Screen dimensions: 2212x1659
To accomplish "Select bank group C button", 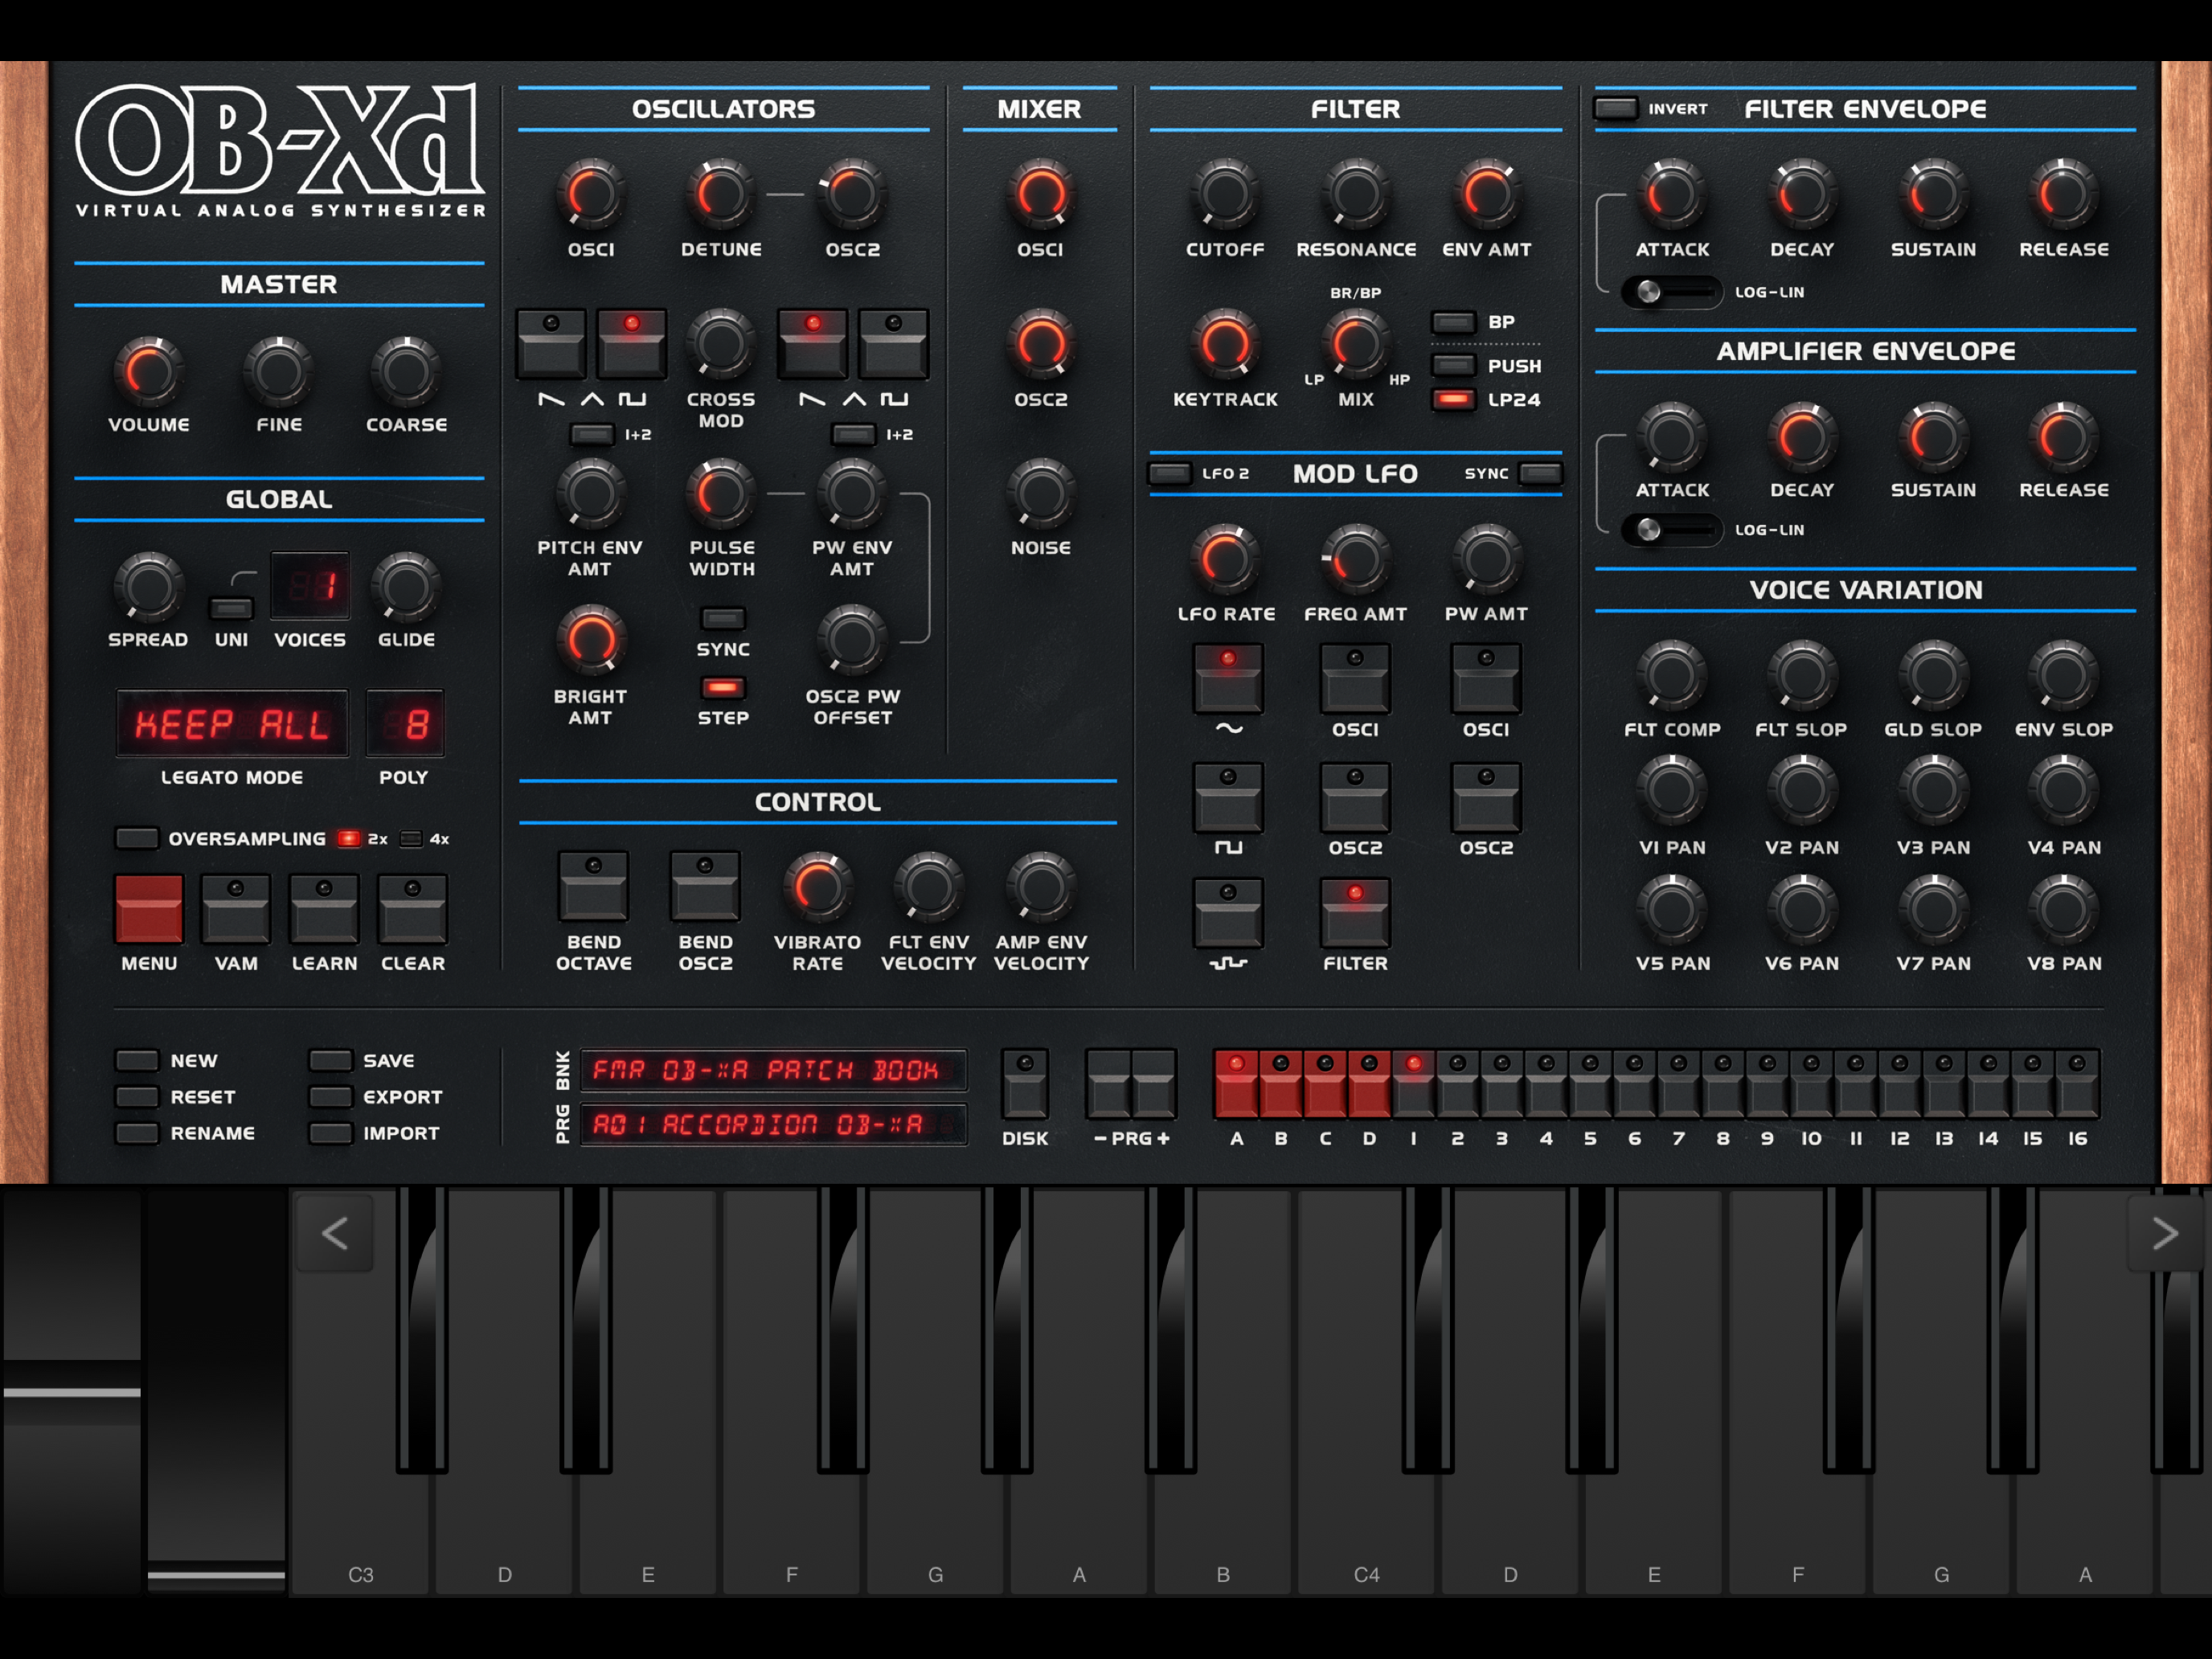I will coord(1325,1083).
